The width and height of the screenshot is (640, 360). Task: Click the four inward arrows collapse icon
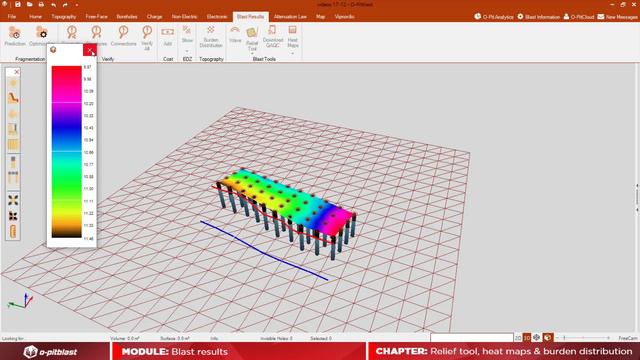click(x=13, y=216)
